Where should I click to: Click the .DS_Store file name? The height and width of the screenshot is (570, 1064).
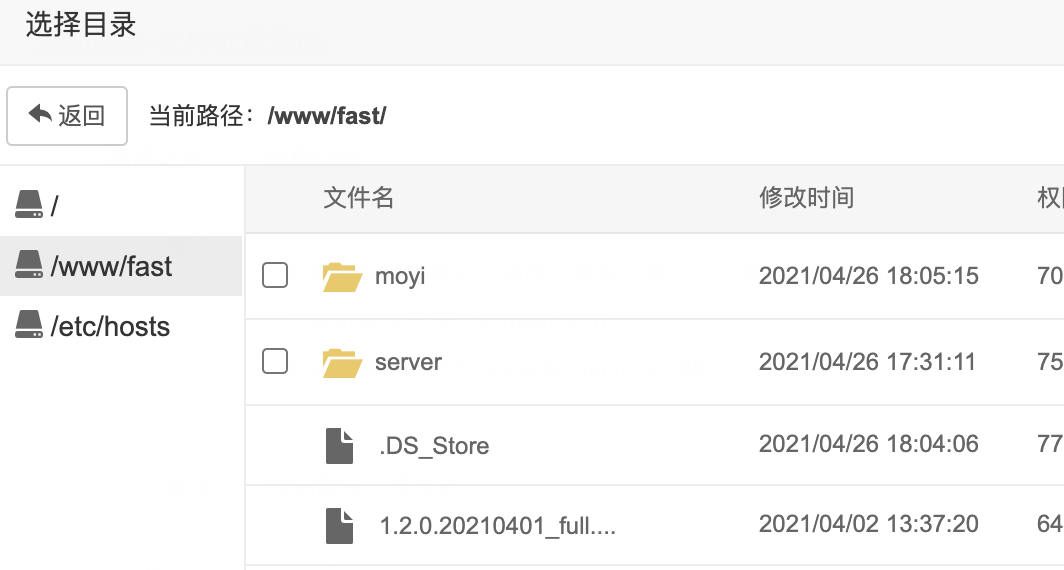tap(434, 446)
